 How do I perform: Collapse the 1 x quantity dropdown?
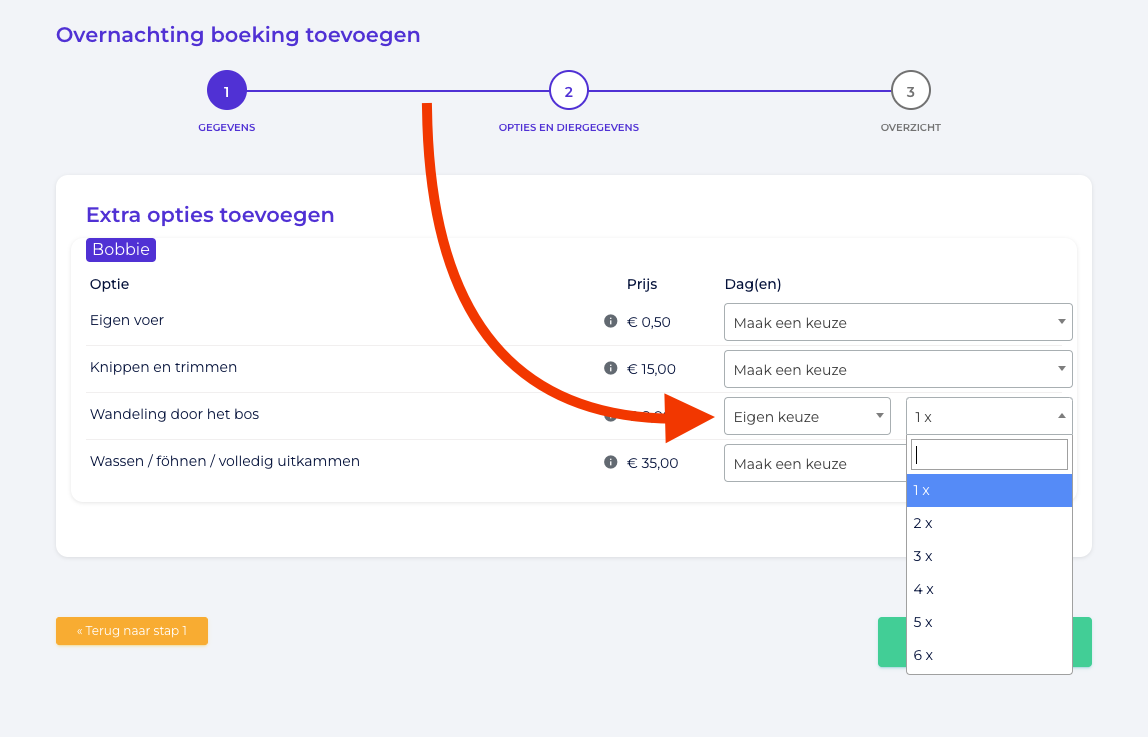point(989,416)
